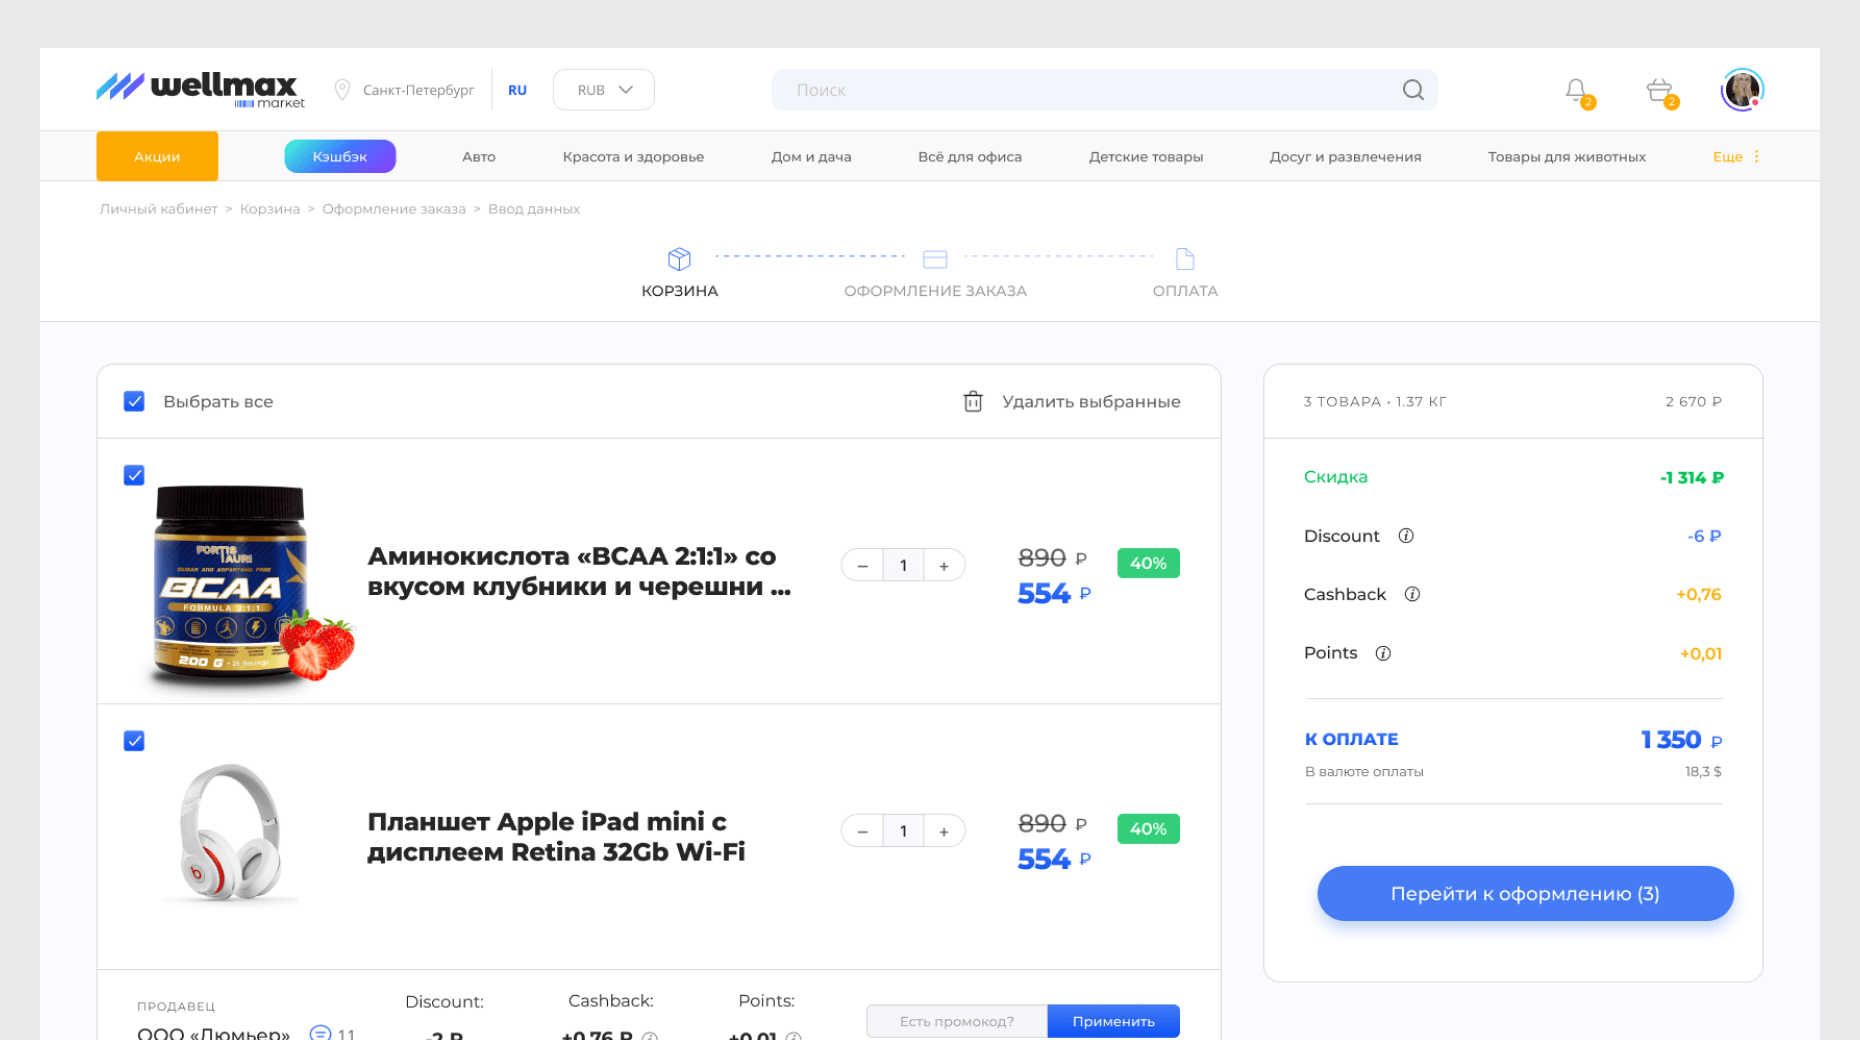Click the 1 350 ₽ total to pay
1860x1040 pixels.
click(x=1682, y=740)
